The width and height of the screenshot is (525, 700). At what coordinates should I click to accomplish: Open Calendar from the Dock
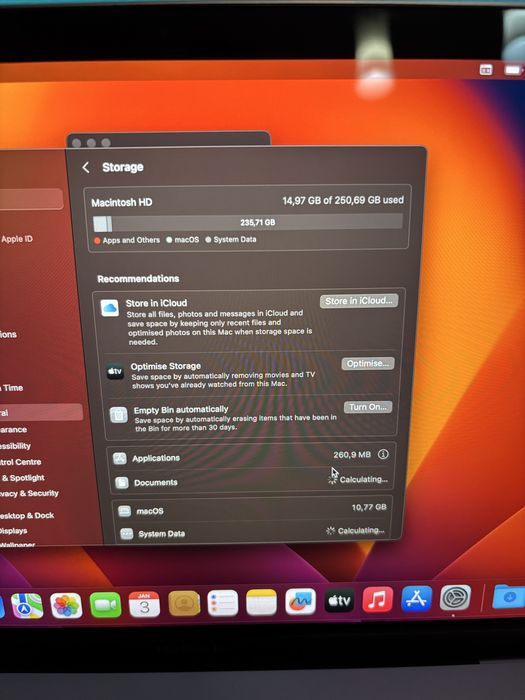pos(144,604)
